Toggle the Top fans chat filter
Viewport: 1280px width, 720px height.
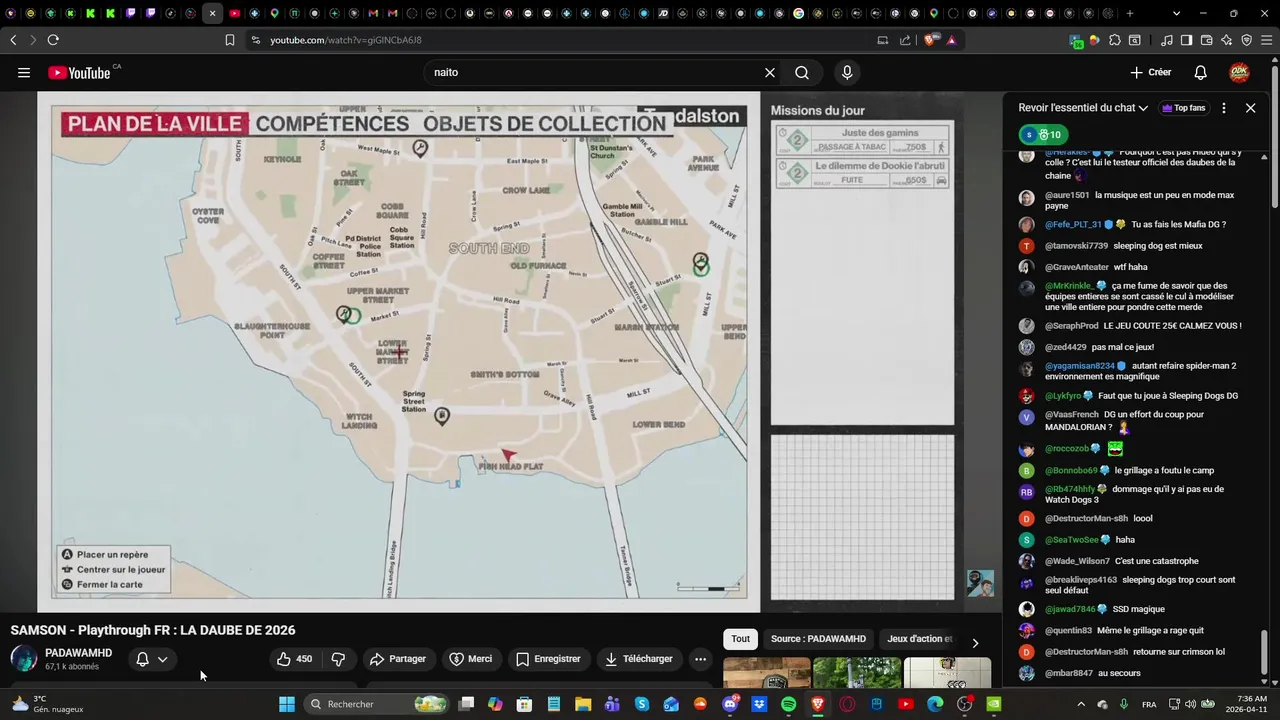pos(1183,108)
